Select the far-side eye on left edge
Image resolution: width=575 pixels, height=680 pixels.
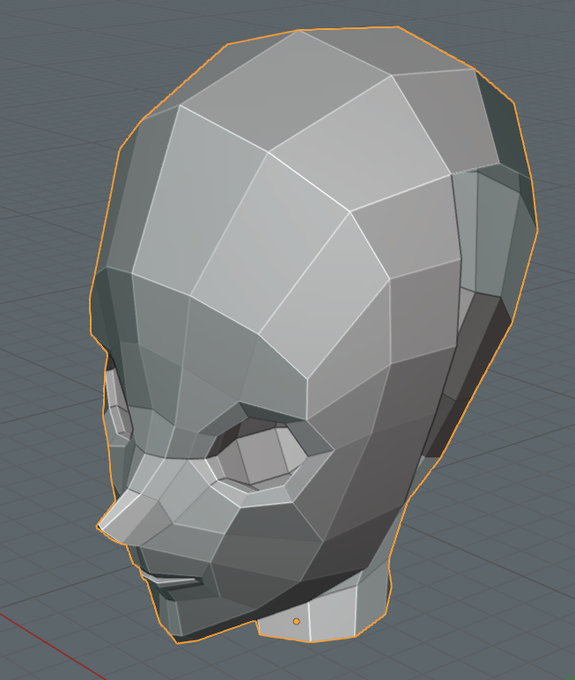click(116, 403)
